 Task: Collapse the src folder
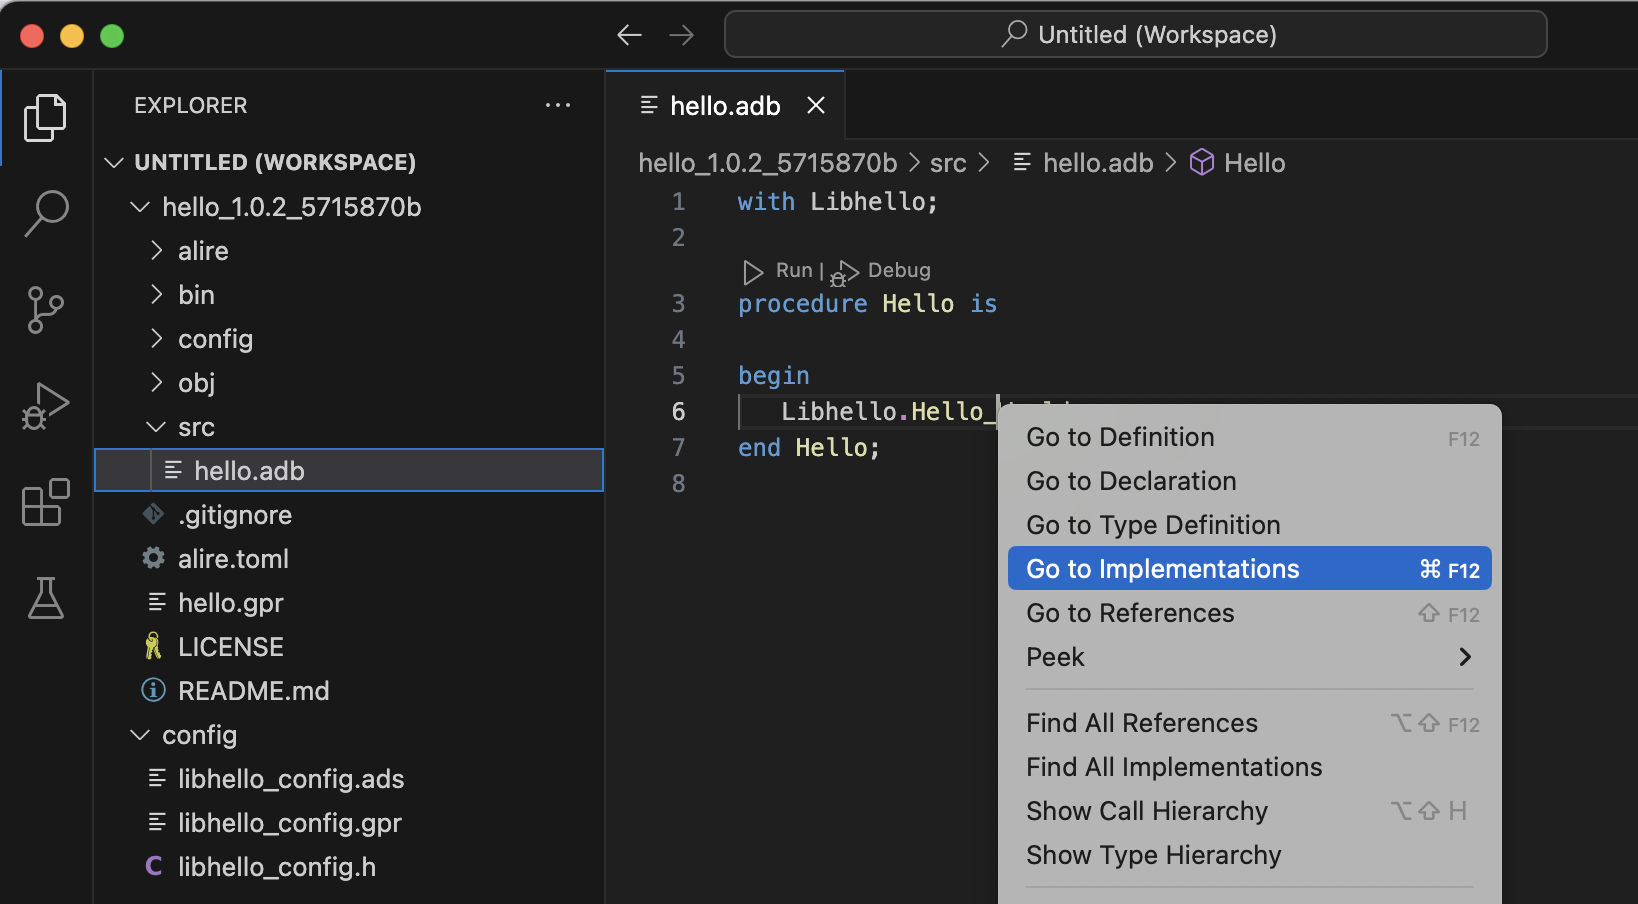[196, 427]
